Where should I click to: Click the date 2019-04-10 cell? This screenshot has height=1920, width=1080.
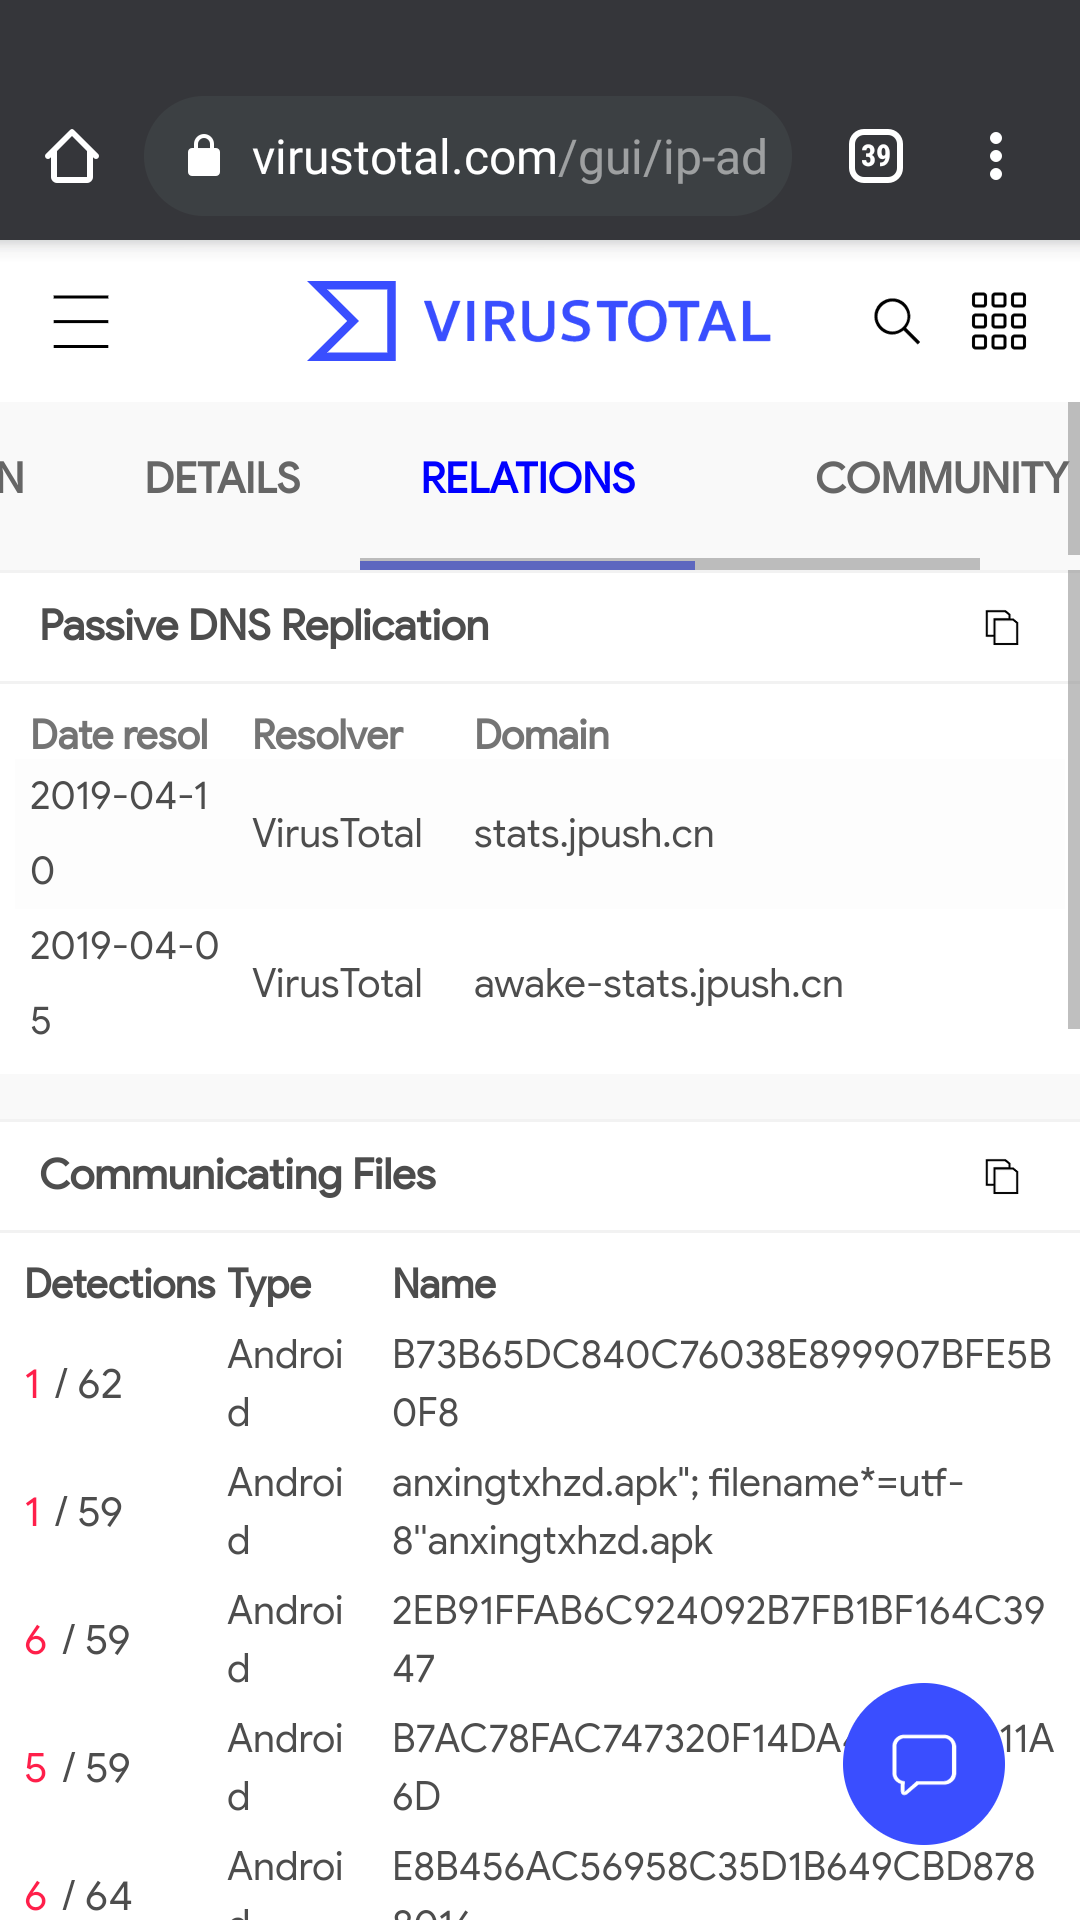tap(120, 834)
